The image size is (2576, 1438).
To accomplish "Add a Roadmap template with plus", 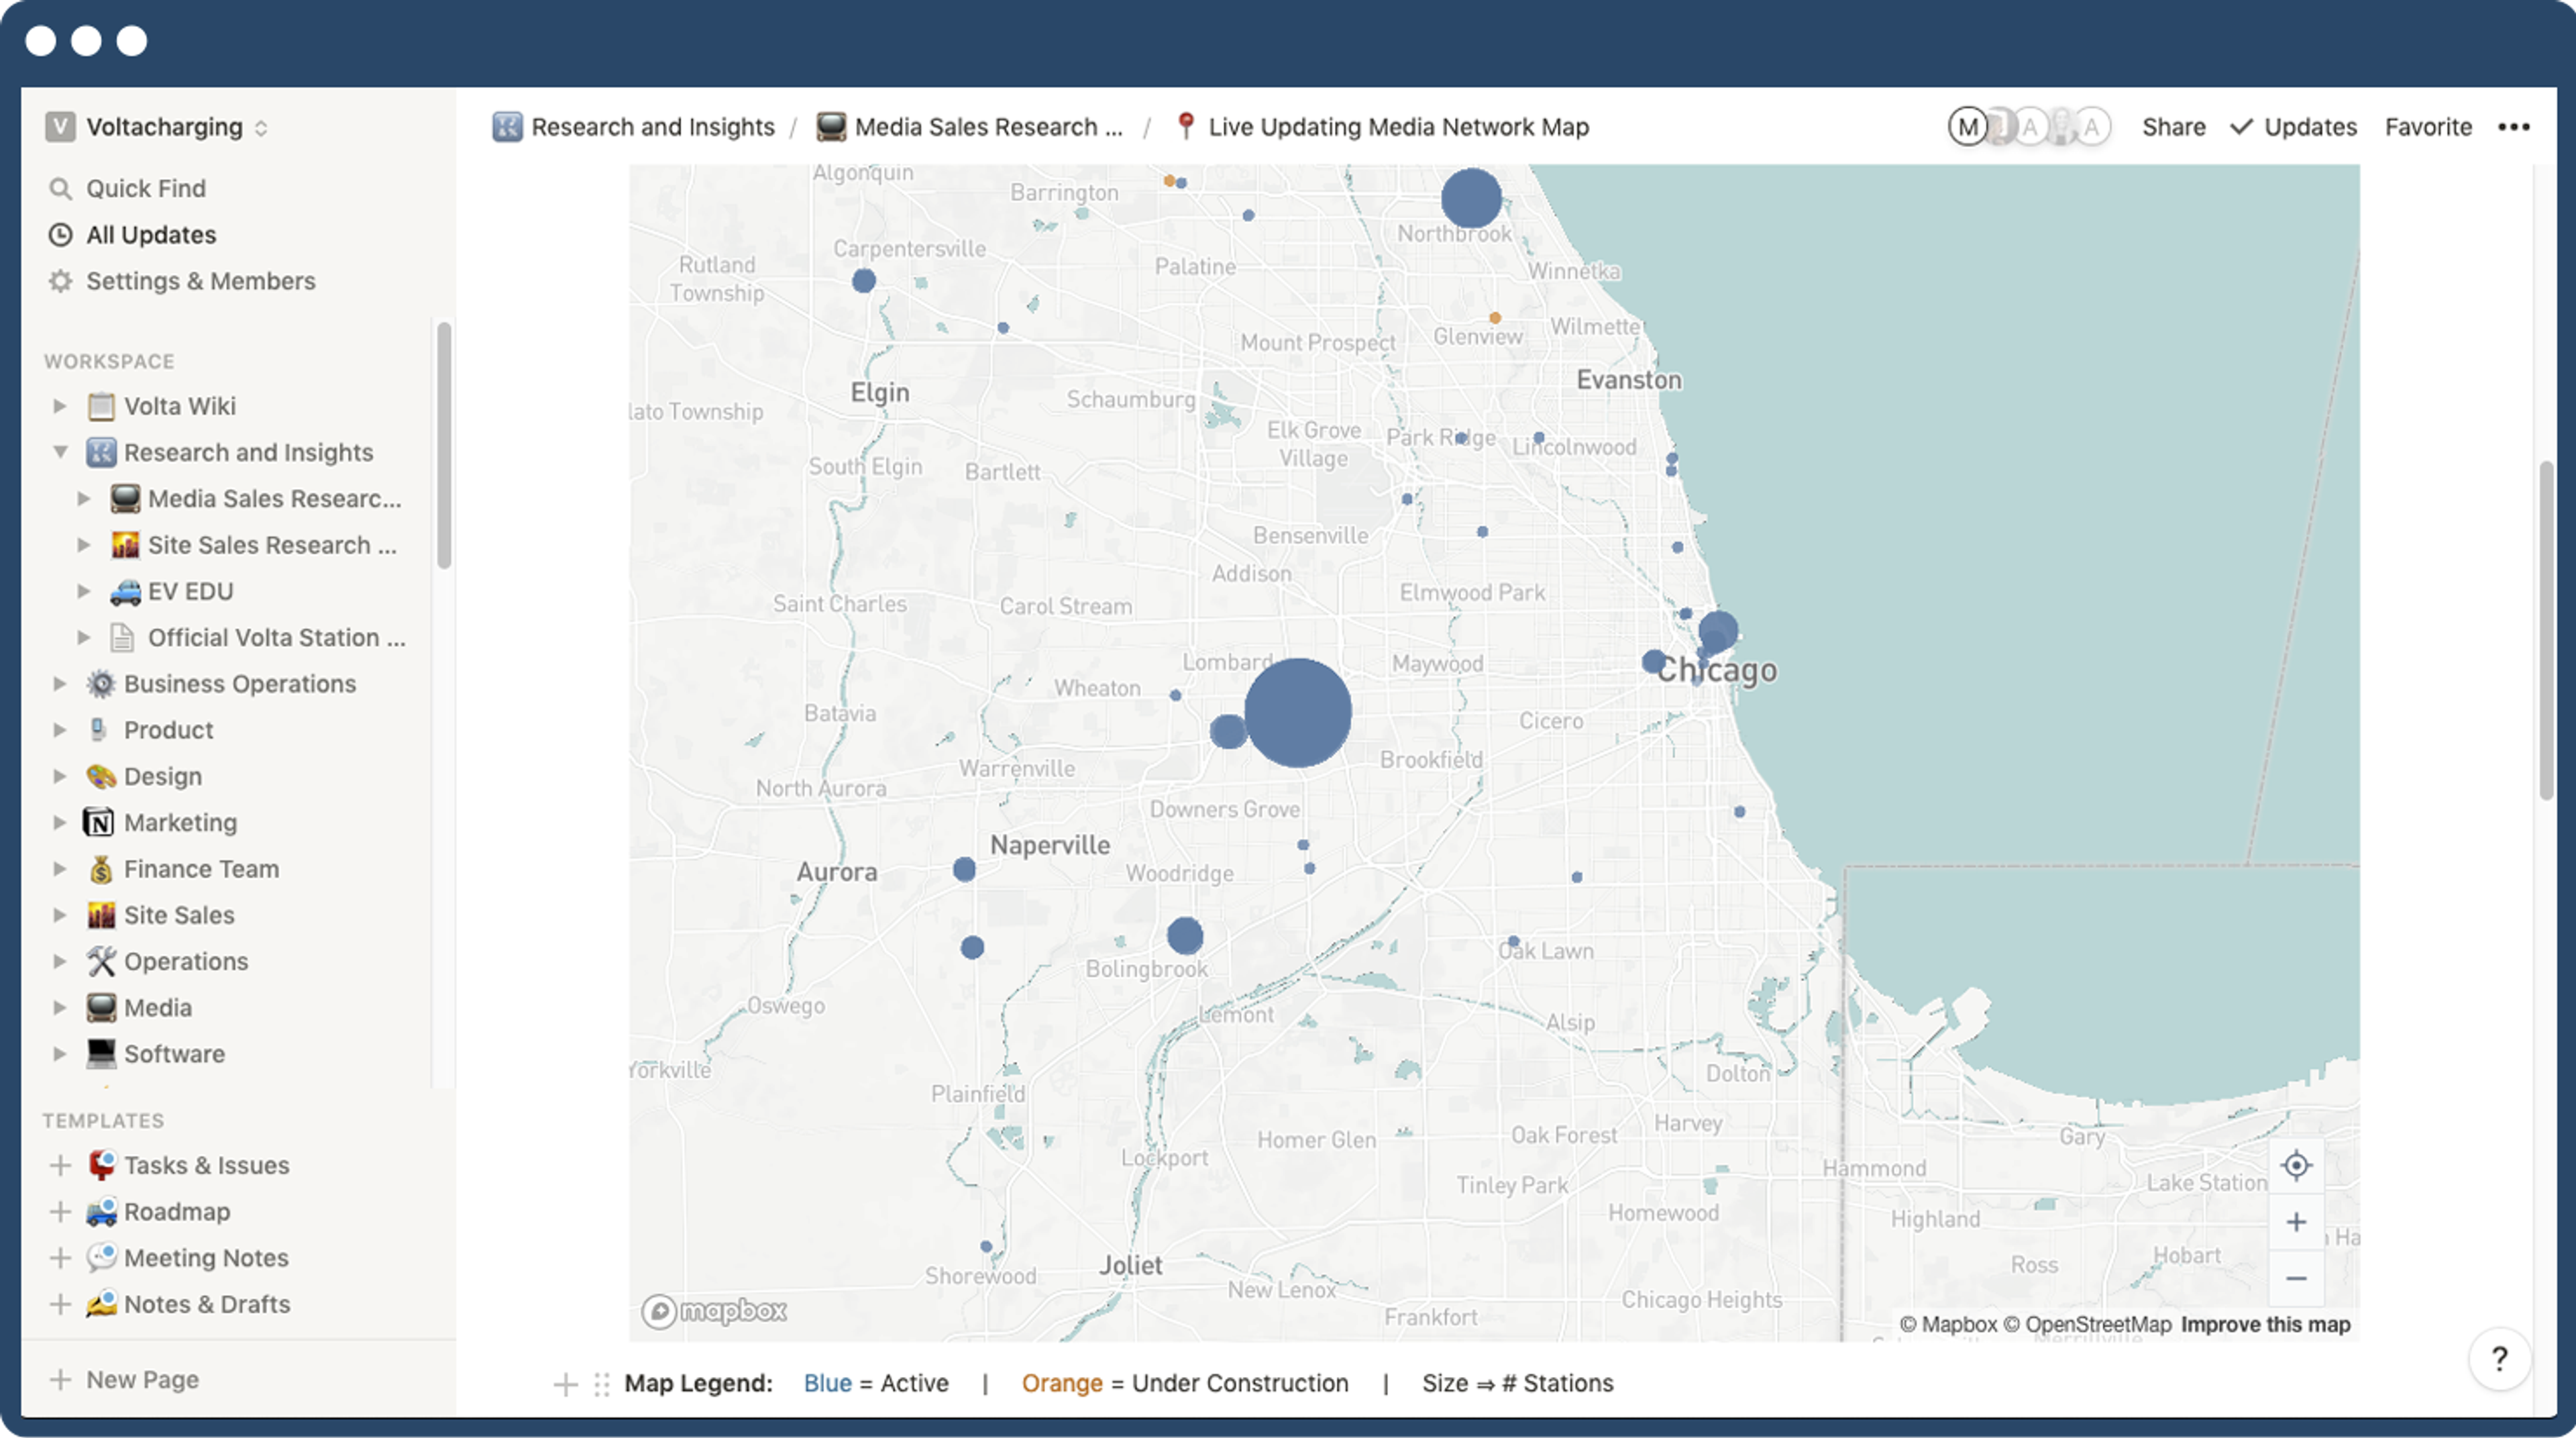I will (x=60, y=1211).
